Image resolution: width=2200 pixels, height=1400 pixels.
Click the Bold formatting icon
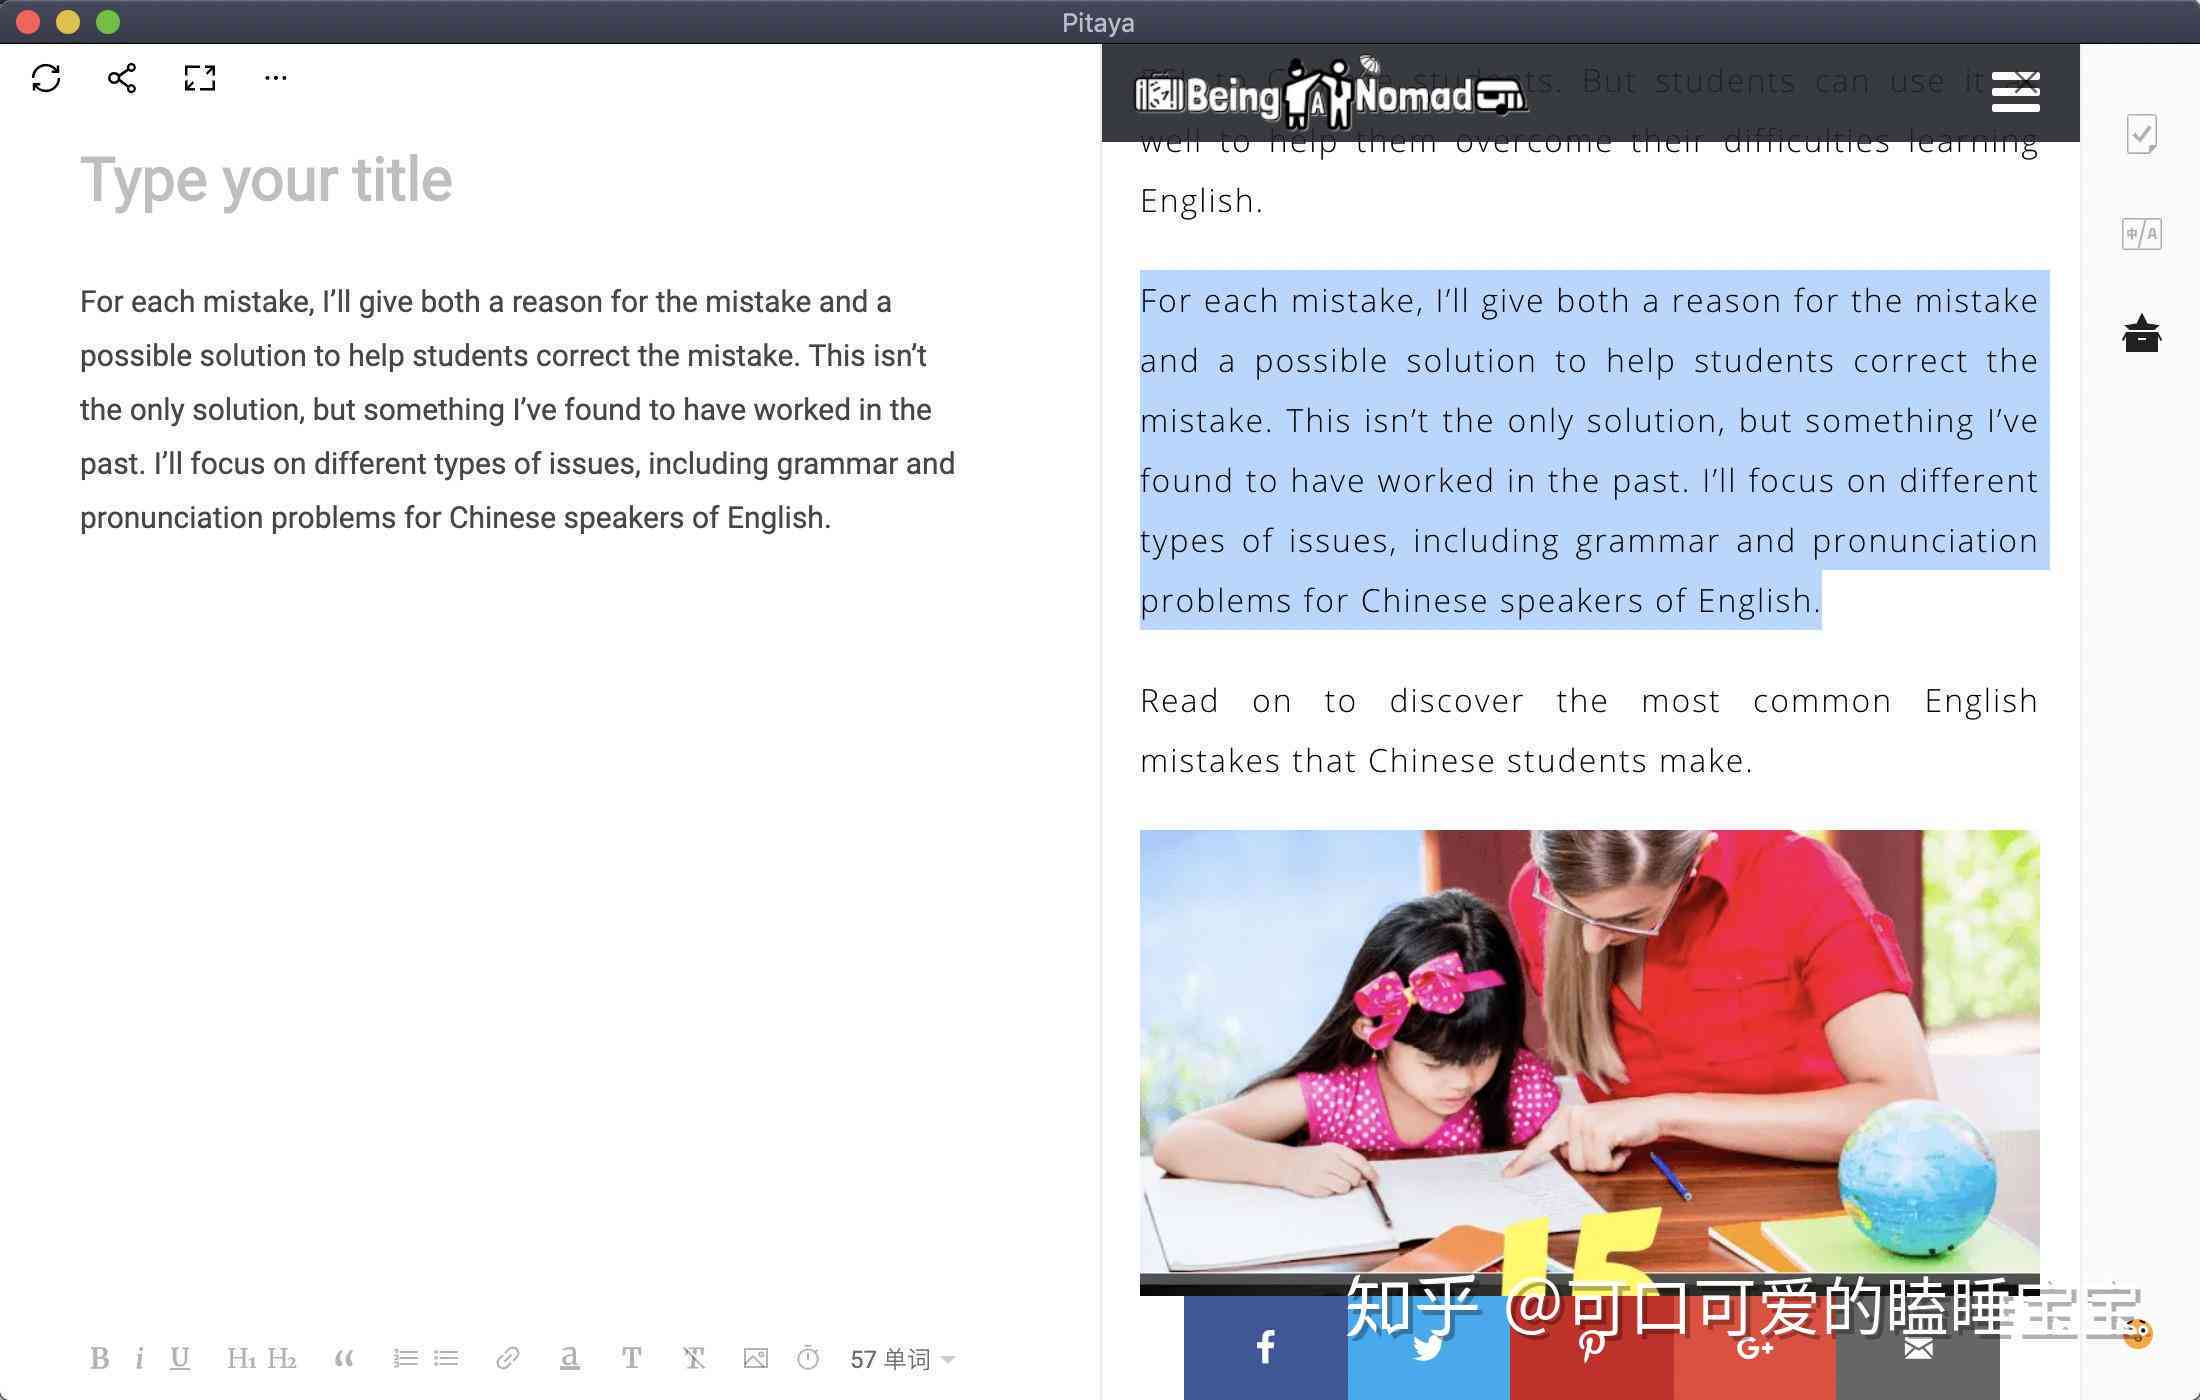(x=98, y=1358)
